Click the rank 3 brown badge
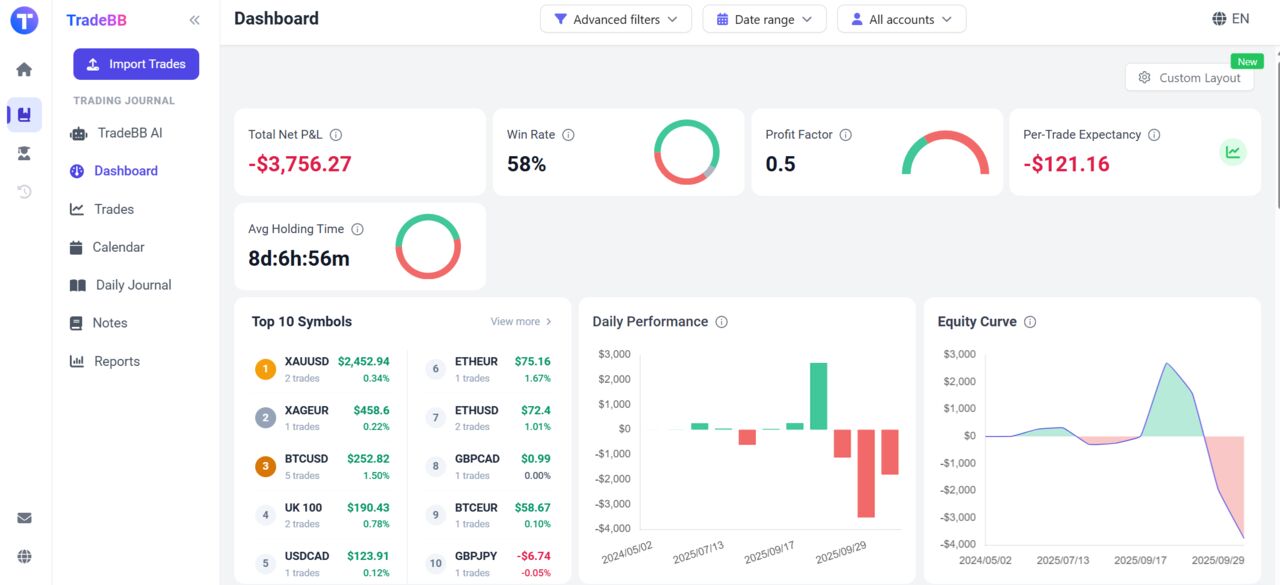1280x585 pixels. click(265, 467)
